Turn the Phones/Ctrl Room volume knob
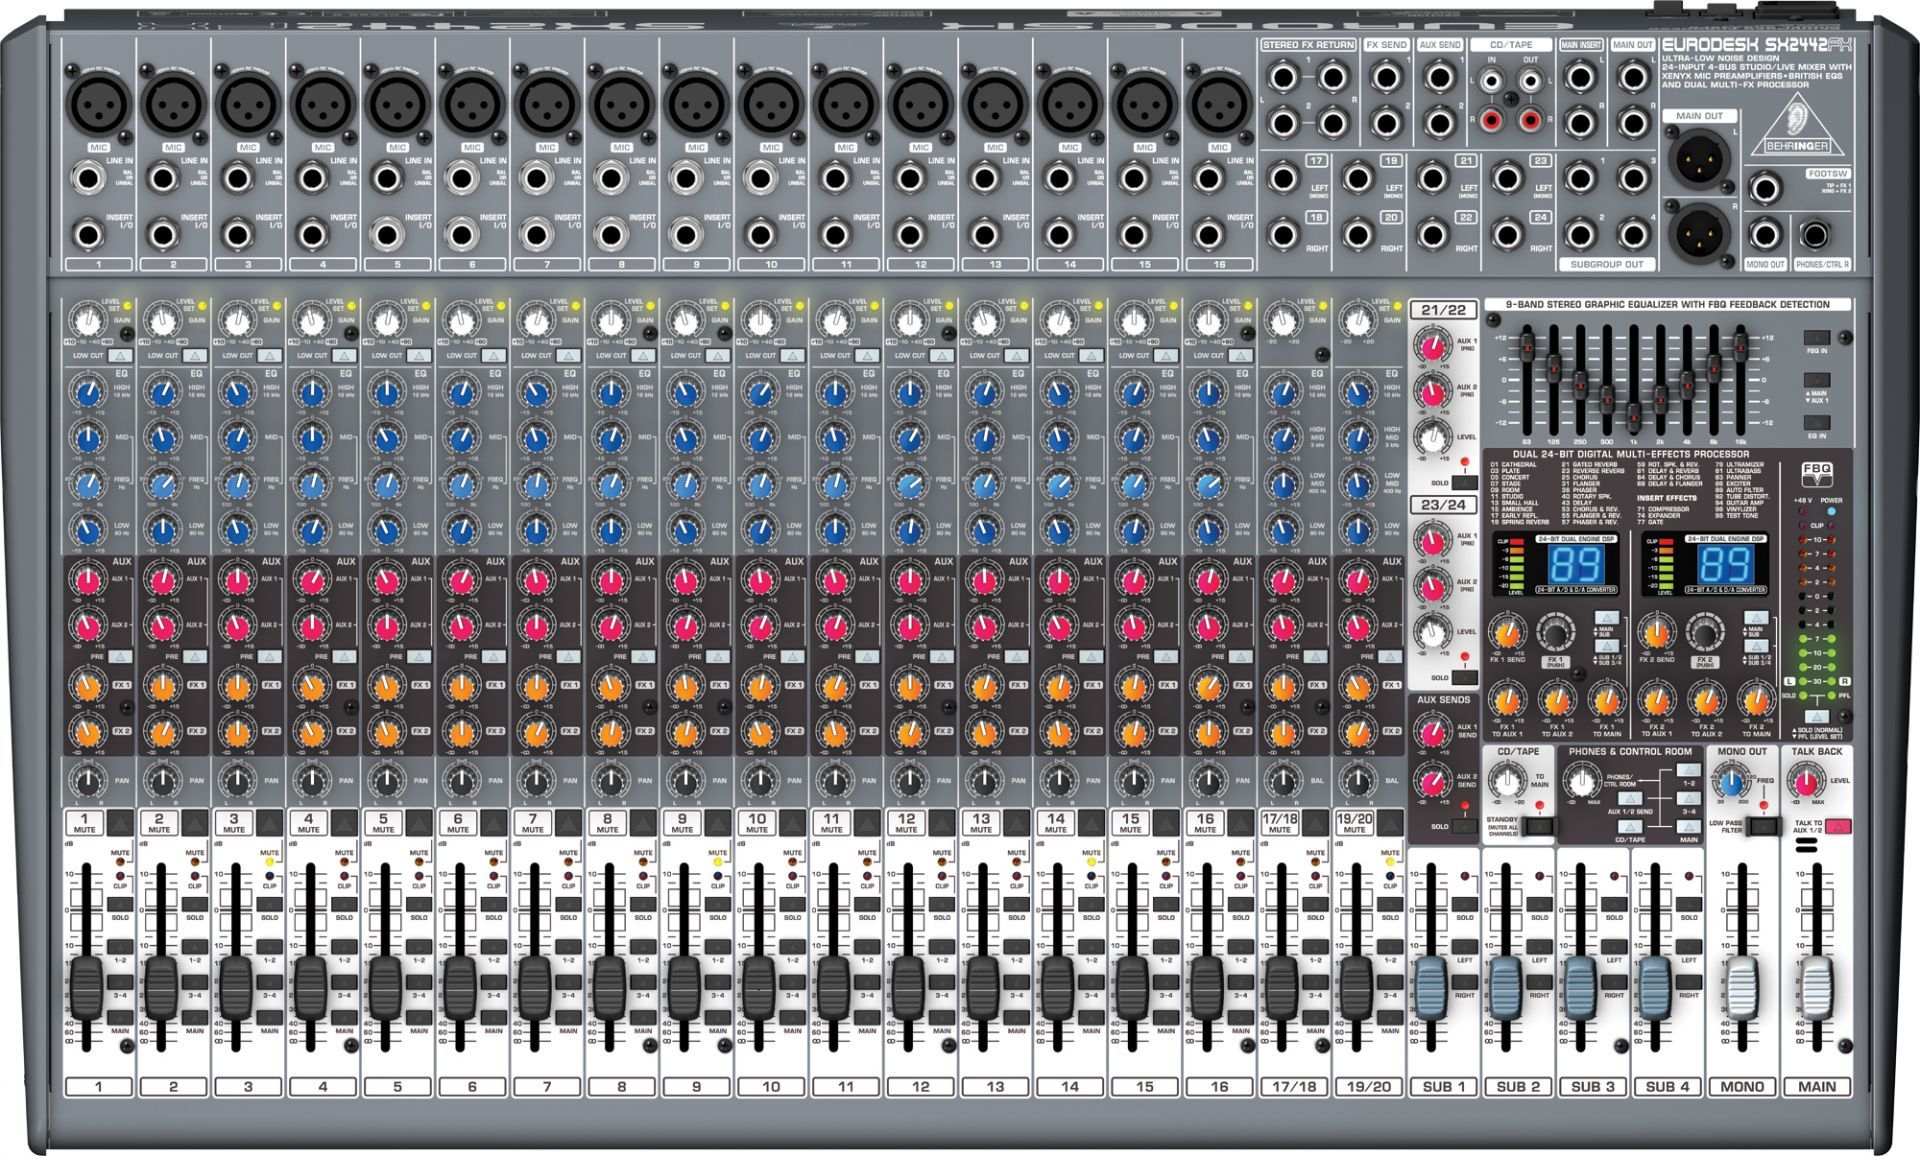Screen dimensions: 1920x1156 pos(1584,781)
